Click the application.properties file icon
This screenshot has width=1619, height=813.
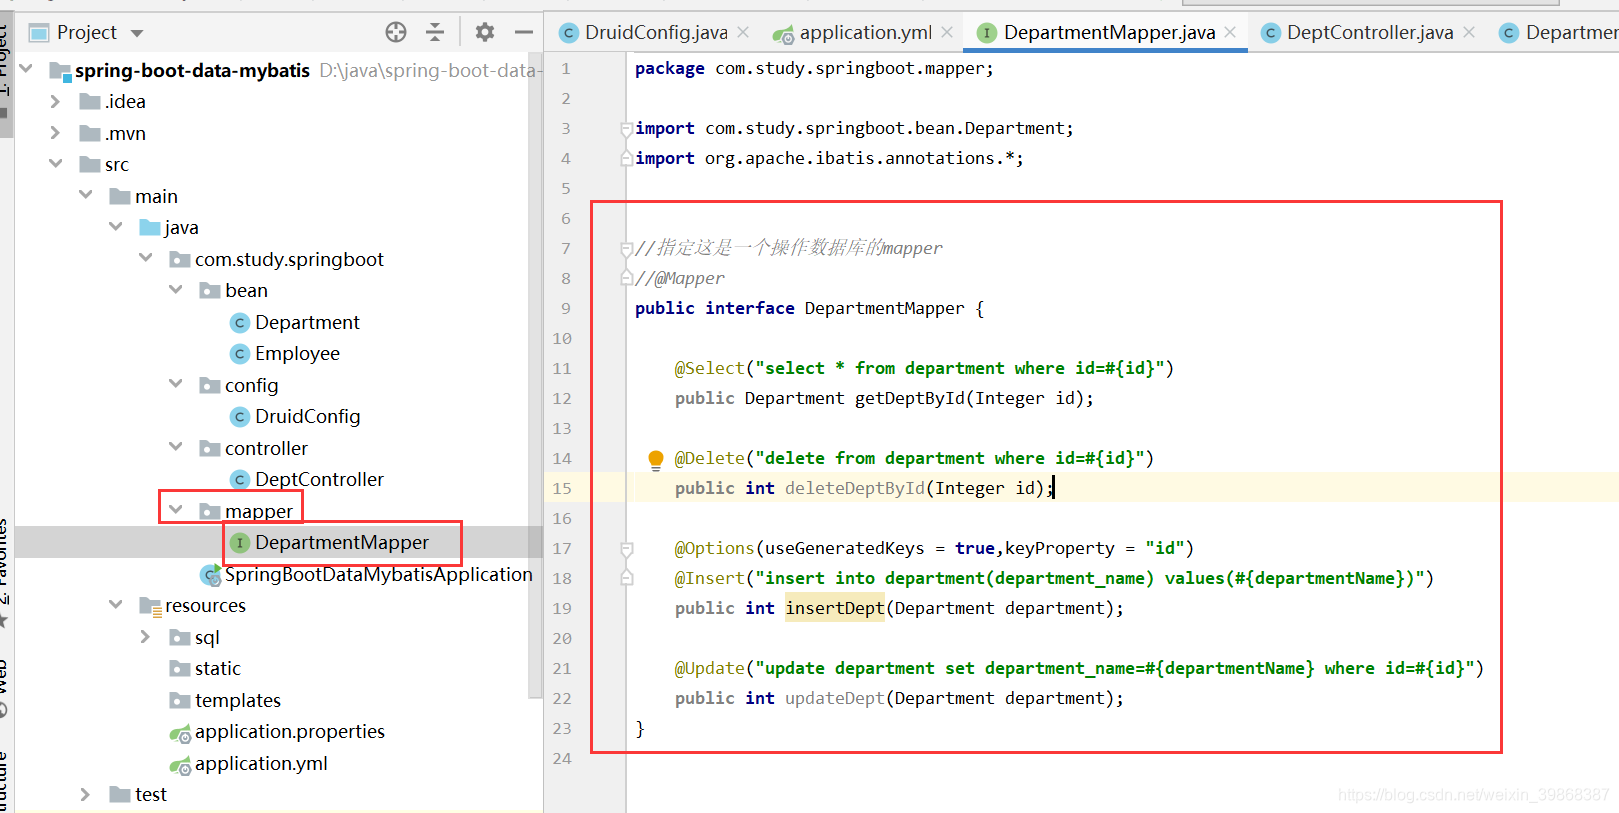coord(180,733)
